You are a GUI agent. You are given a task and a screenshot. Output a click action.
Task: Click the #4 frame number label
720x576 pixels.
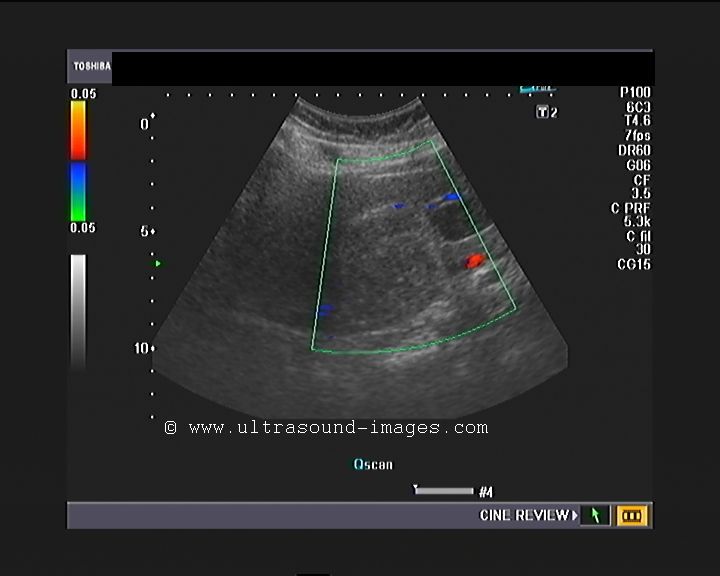[x=486, y=492]
